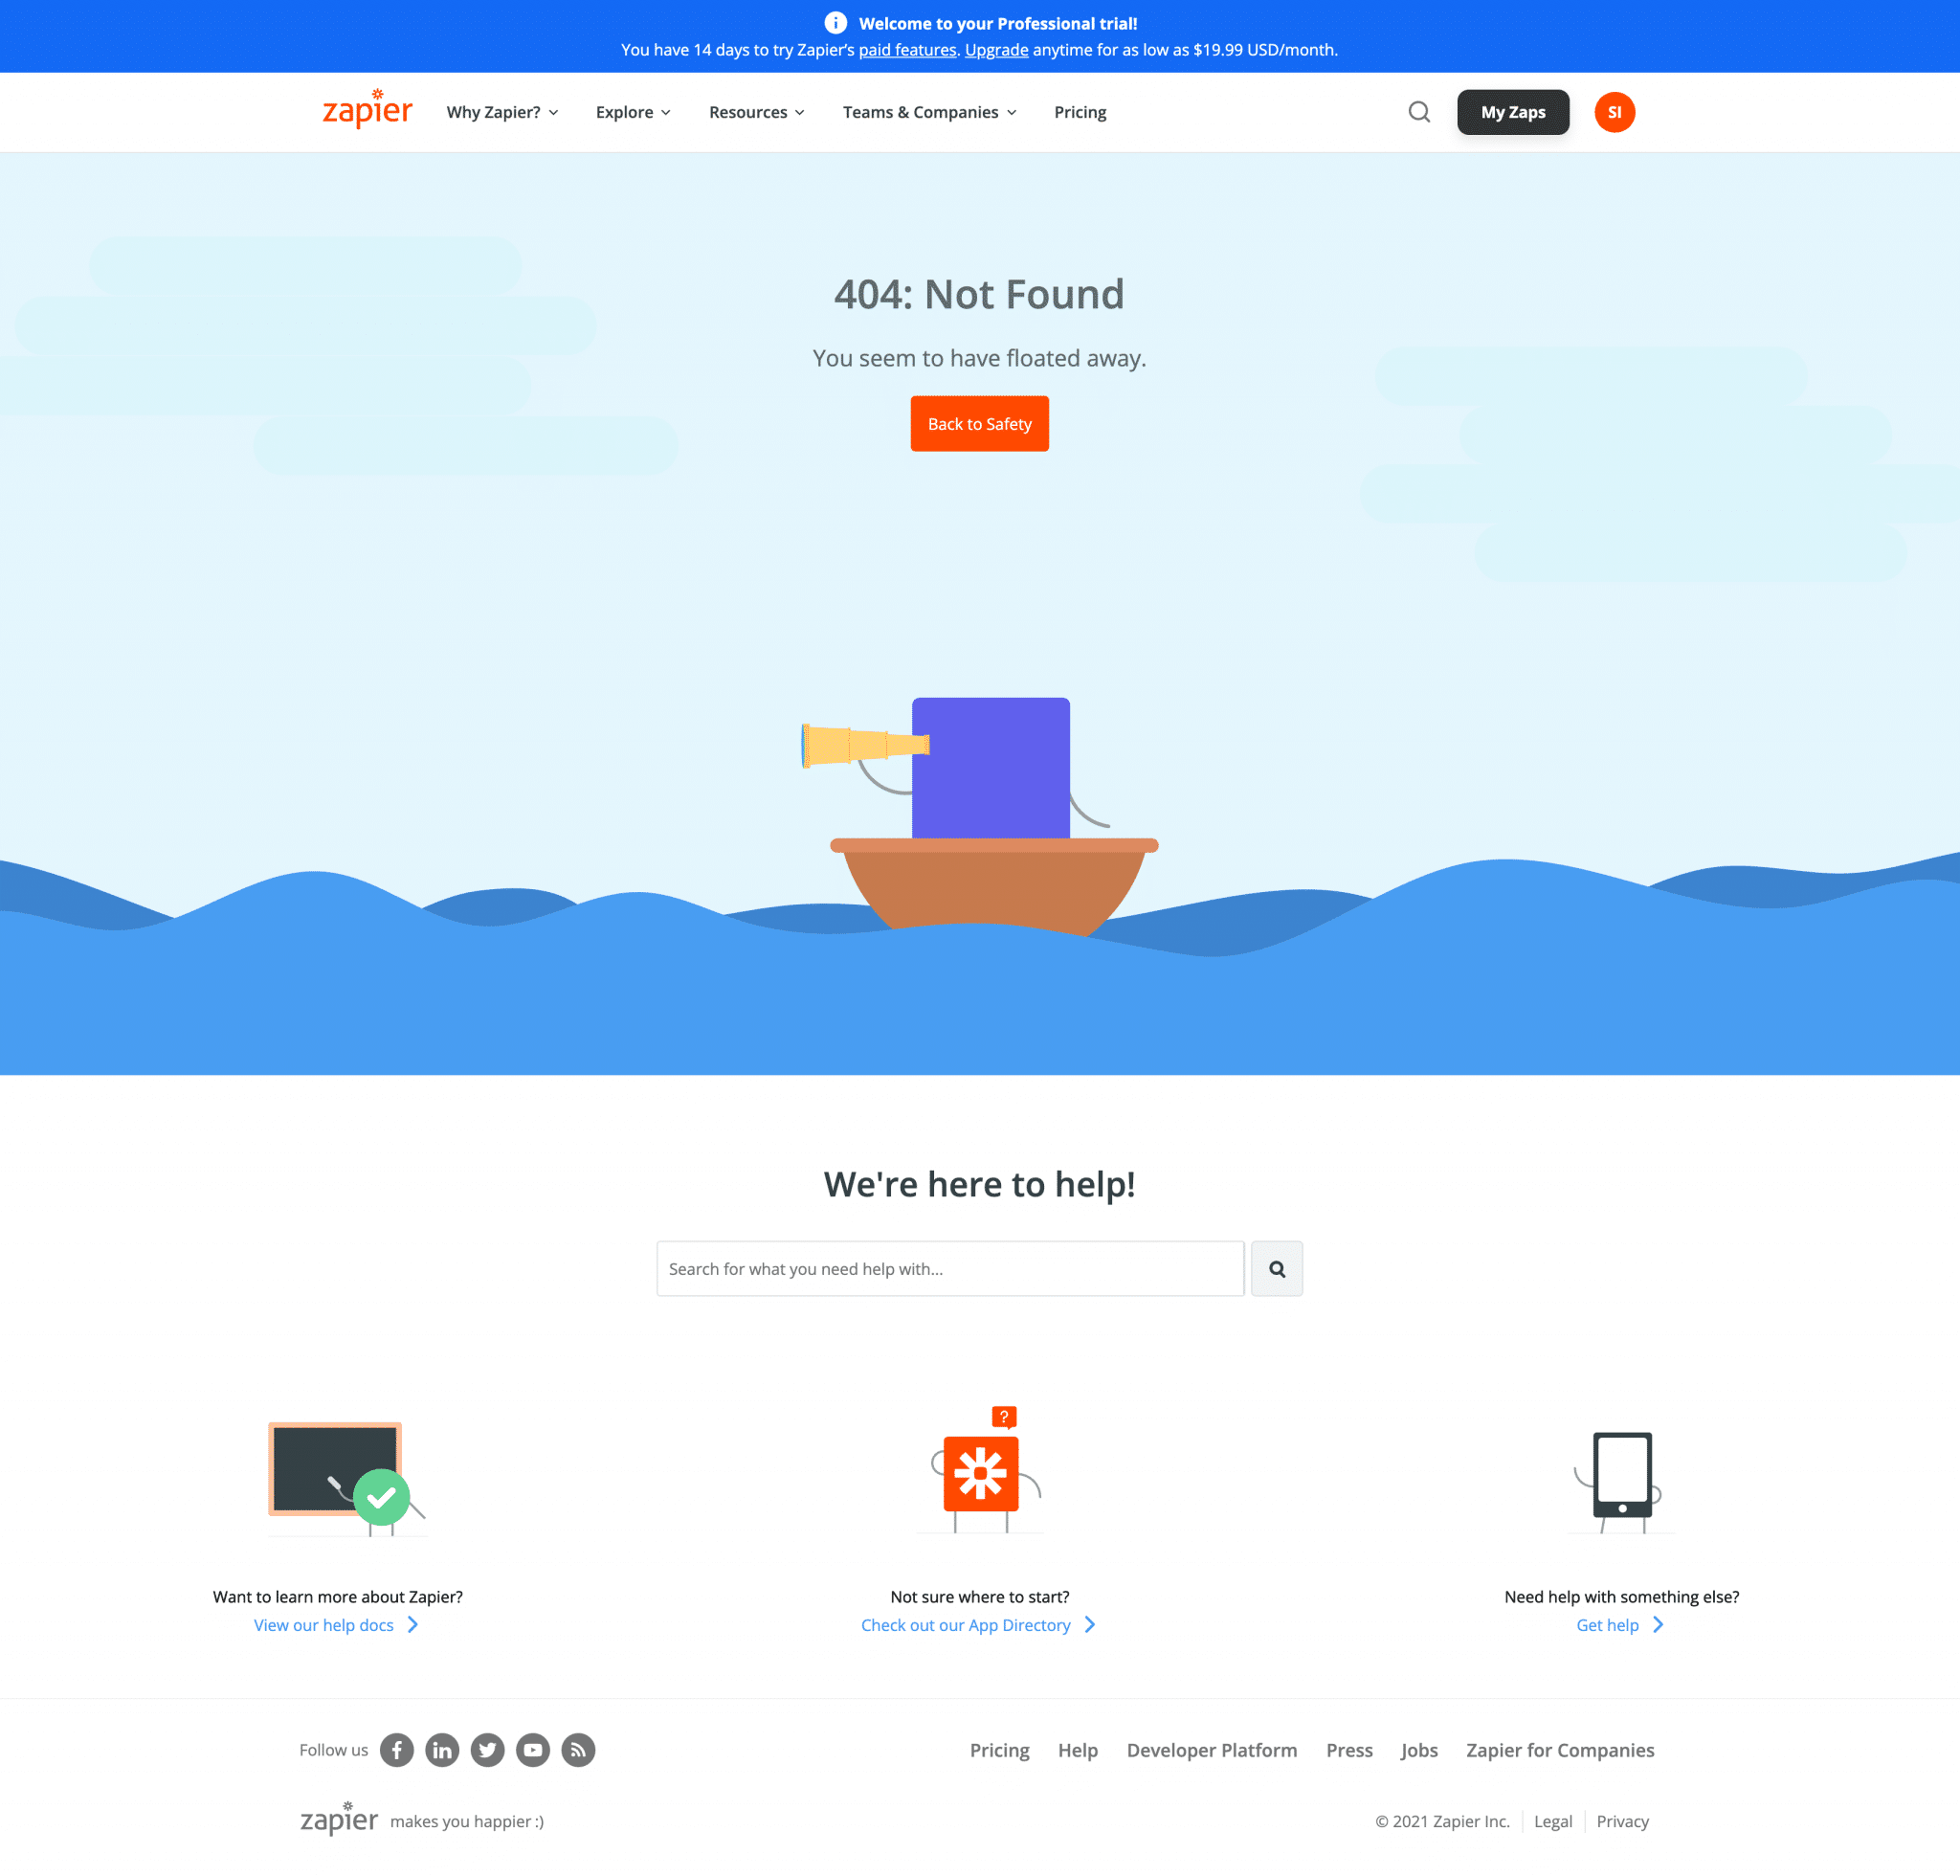Click the Twitter social media icon
The image size is (1960, 1876).
point(486,1750)
